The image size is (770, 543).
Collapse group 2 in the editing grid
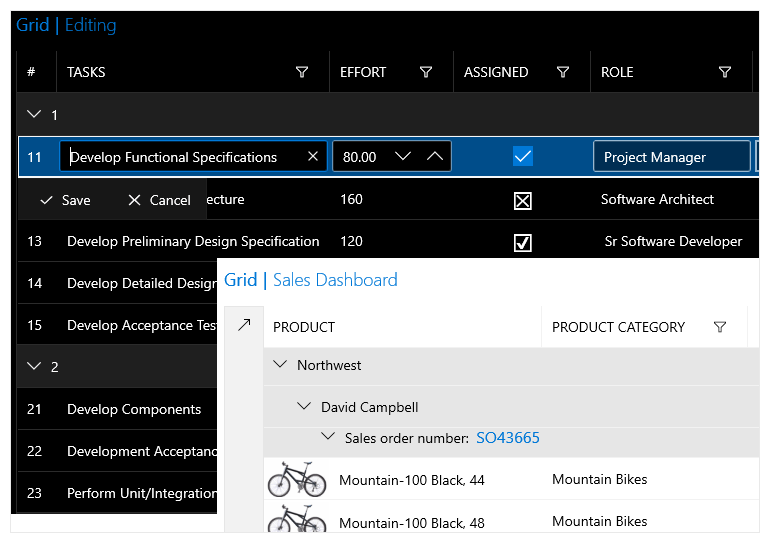(34, 366)
